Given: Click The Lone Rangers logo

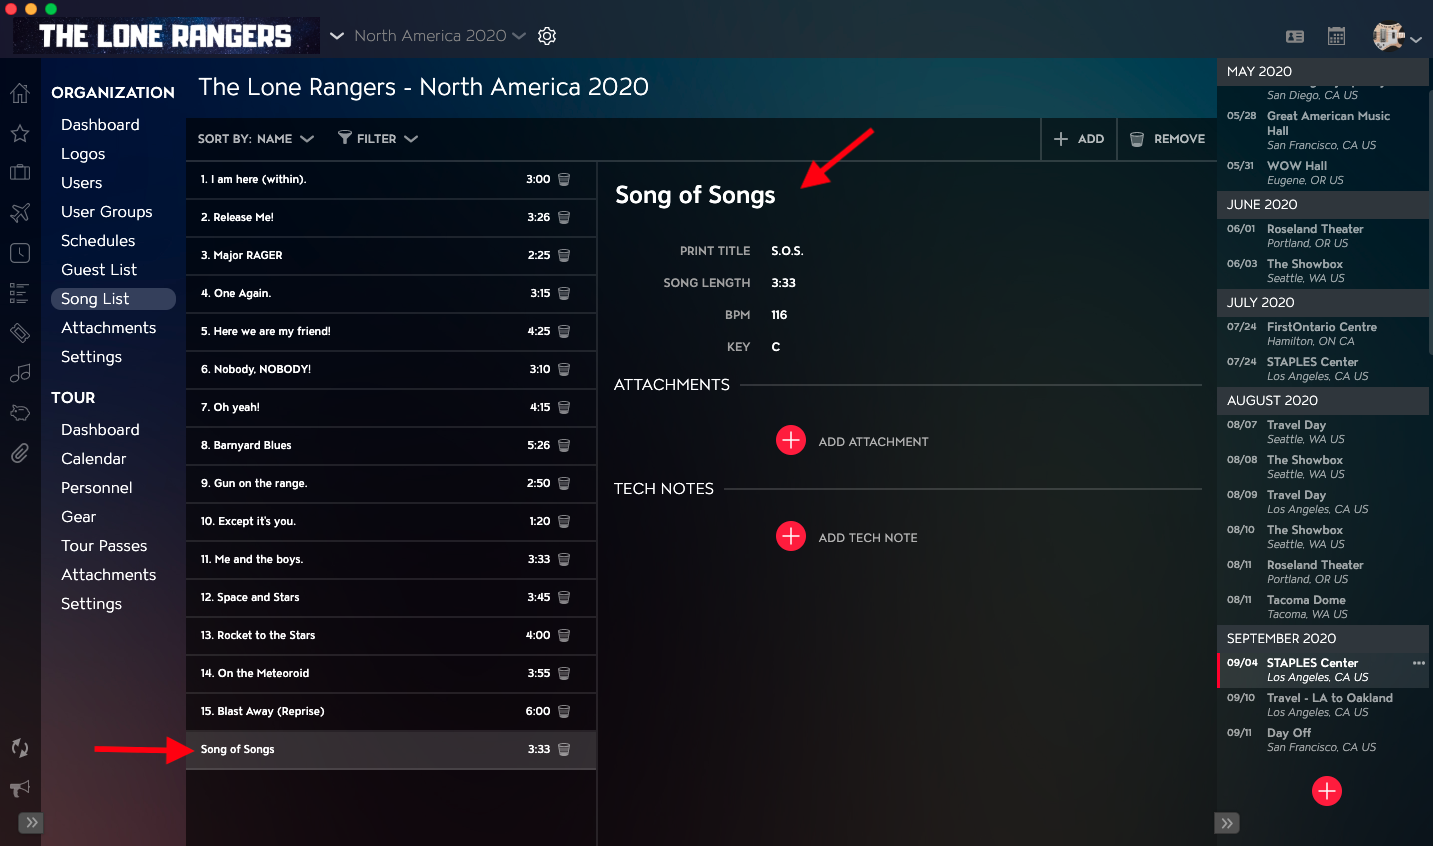Looking at the screenshot, I should point(166,36).
